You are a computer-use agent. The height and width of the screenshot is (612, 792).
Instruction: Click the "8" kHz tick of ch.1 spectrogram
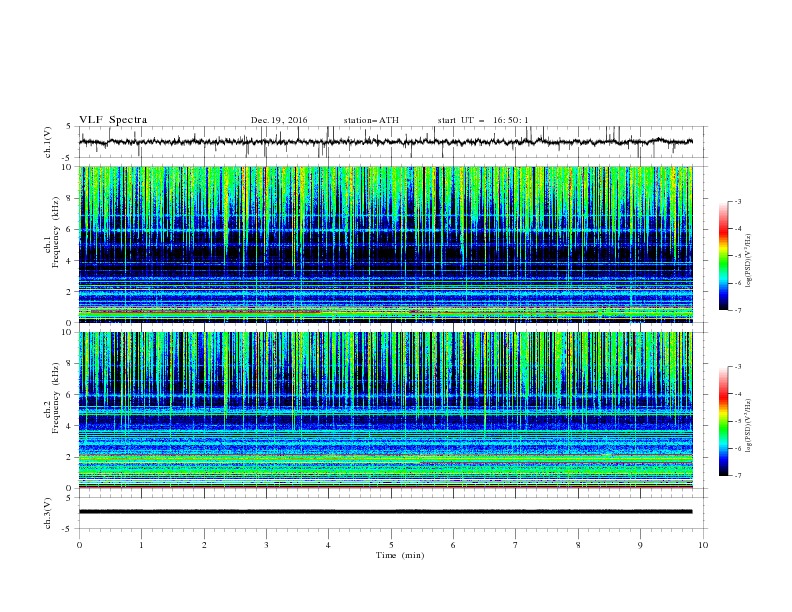pyautogui.click(x=69, y=198)
